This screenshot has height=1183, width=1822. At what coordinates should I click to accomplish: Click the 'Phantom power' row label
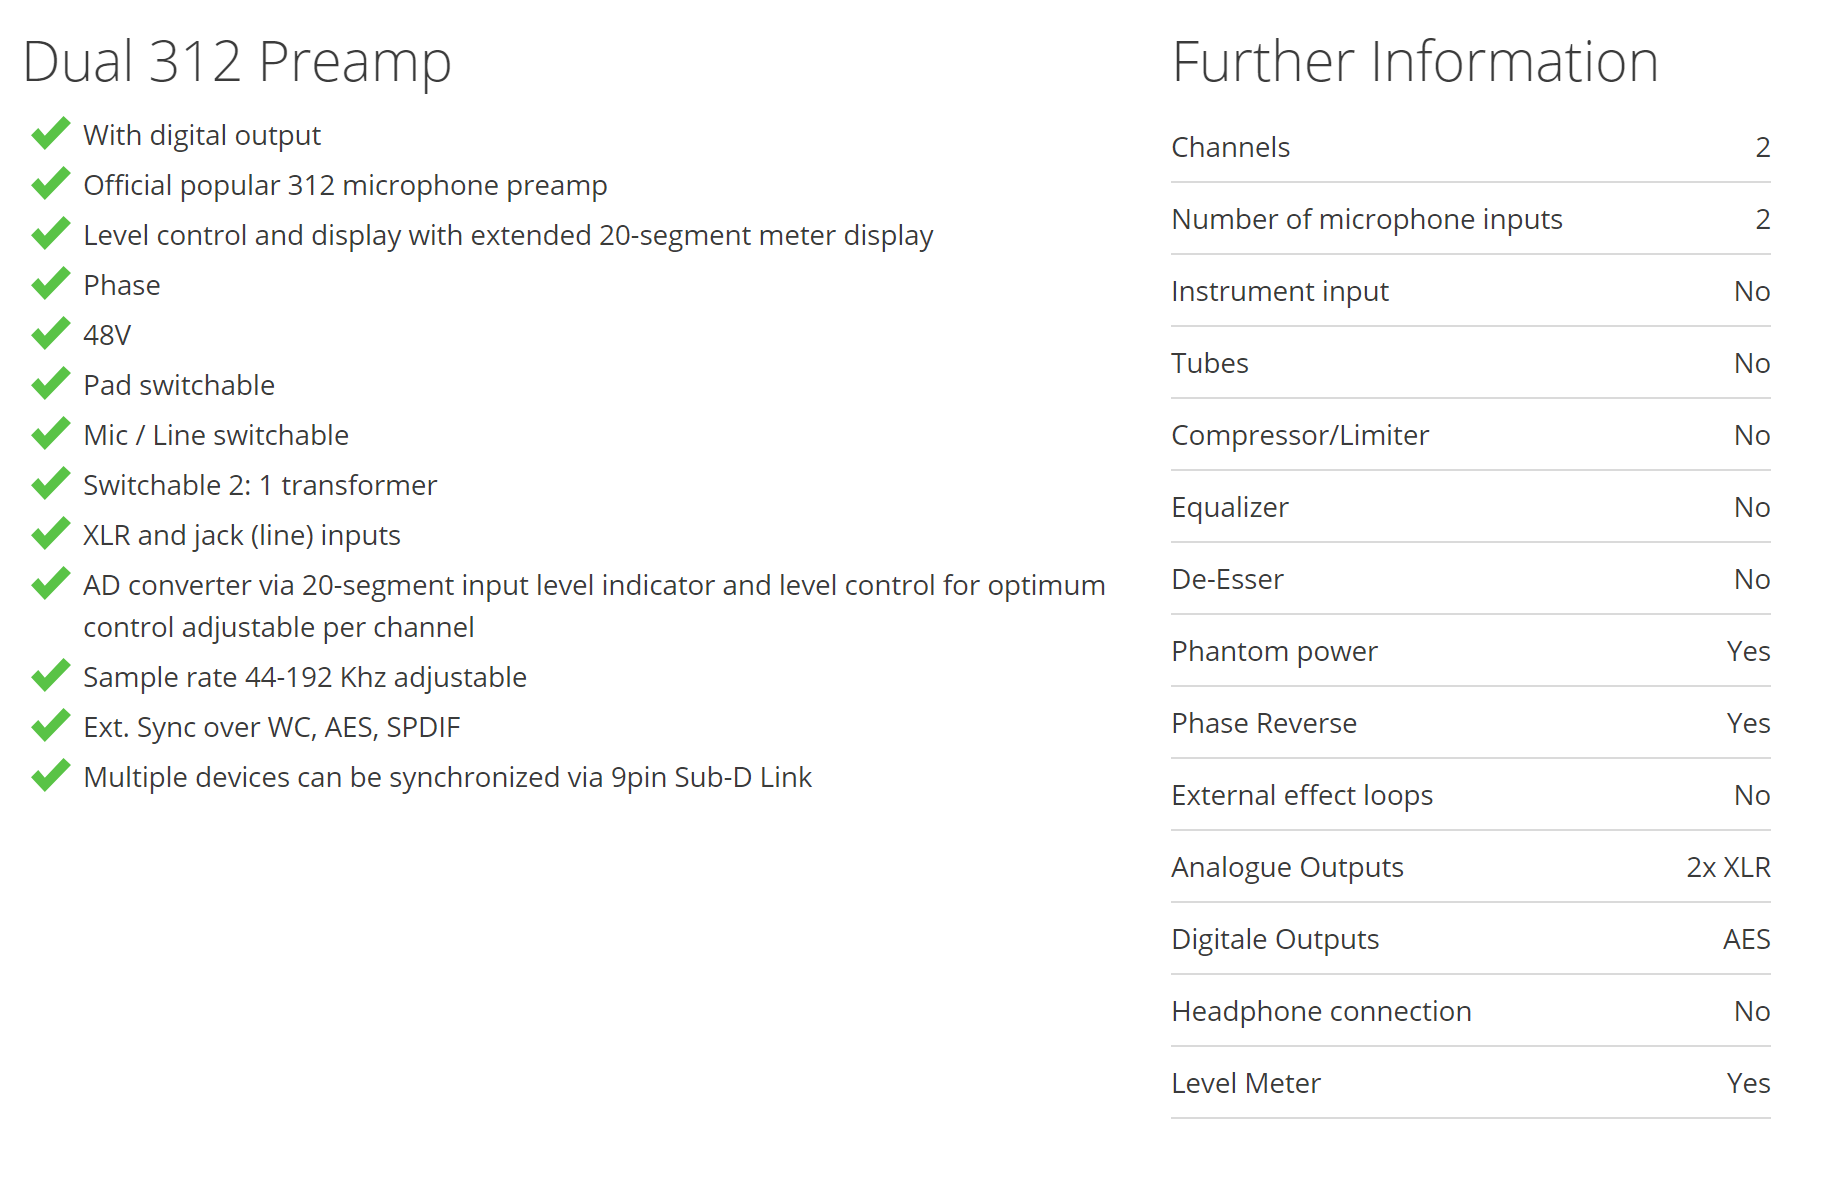[x=1274, y=652]
